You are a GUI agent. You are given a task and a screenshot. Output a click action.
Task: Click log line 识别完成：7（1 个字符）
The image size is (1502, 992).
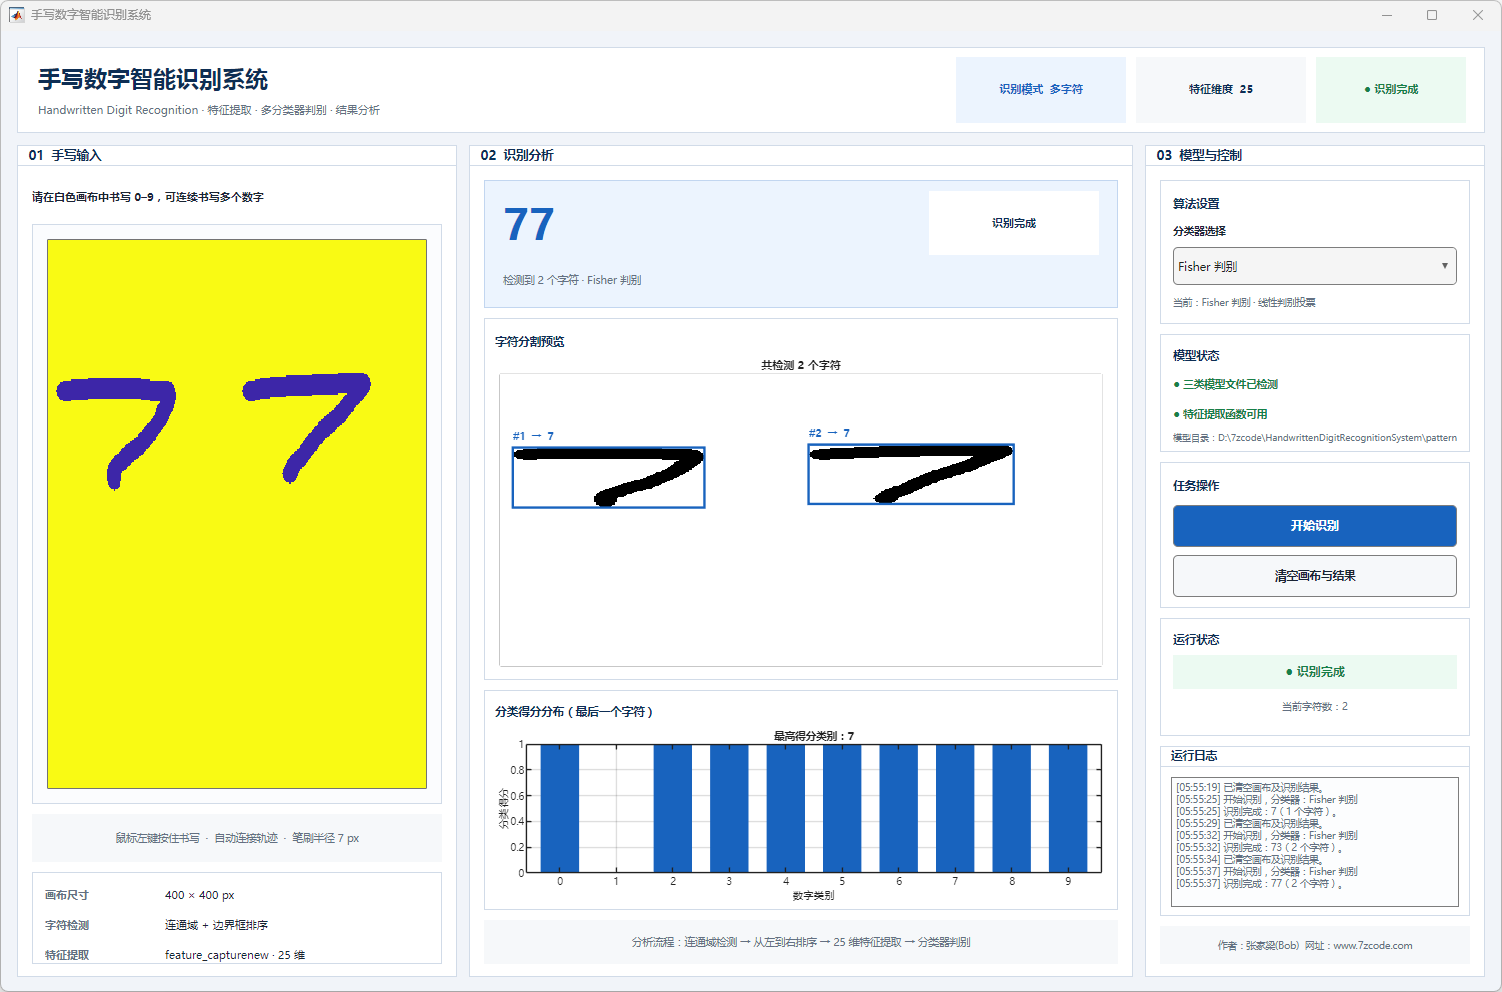(1257, 812)
